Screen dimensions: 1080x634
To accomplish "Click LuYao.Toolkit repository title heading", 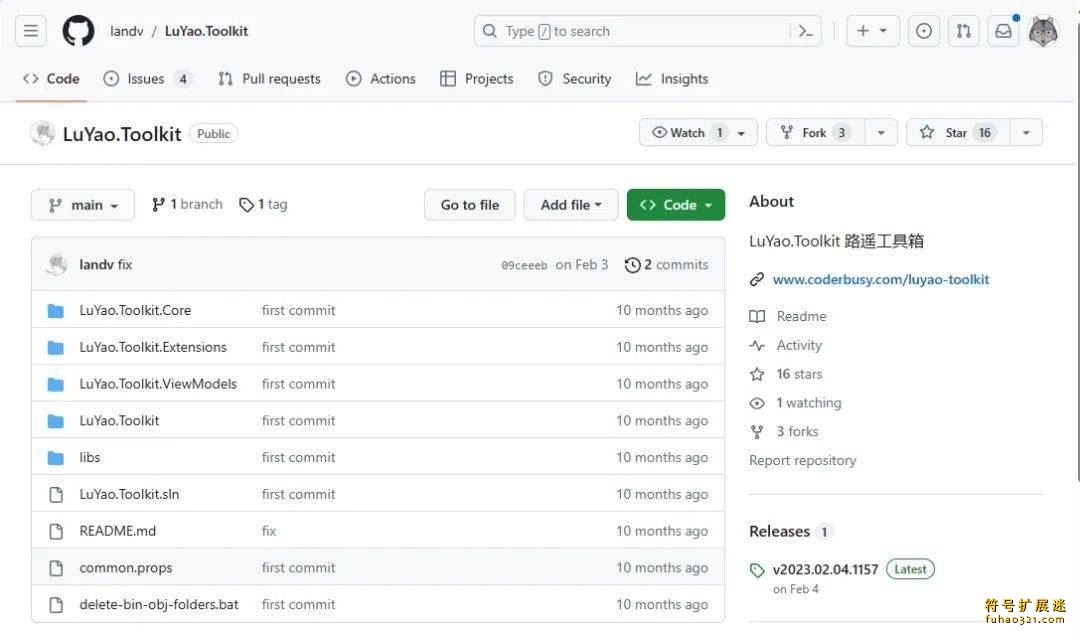I will tap(122, 134).
